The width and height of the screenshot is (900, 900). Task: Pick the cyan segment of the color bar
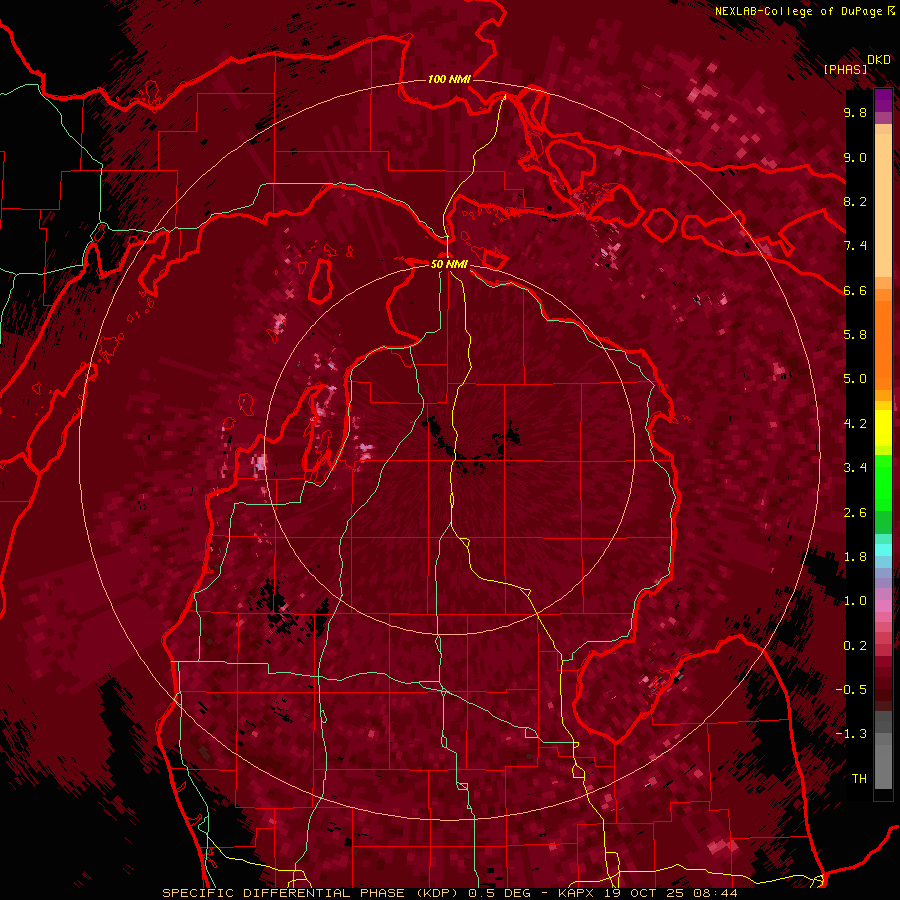click(x=883, y=550)
